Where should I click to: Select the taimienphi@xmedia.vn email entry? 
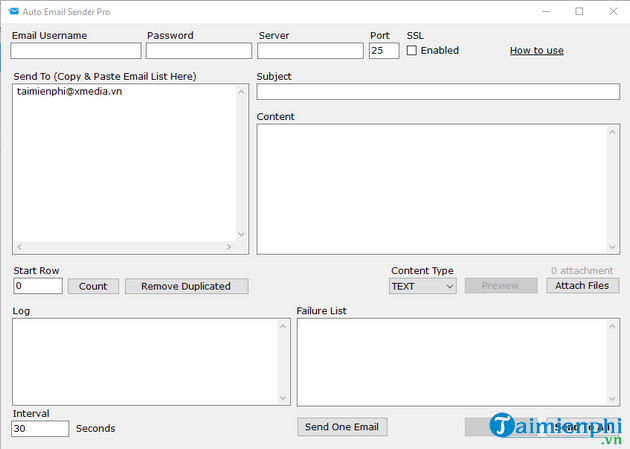pyautogui.click(x=70, y=92)
